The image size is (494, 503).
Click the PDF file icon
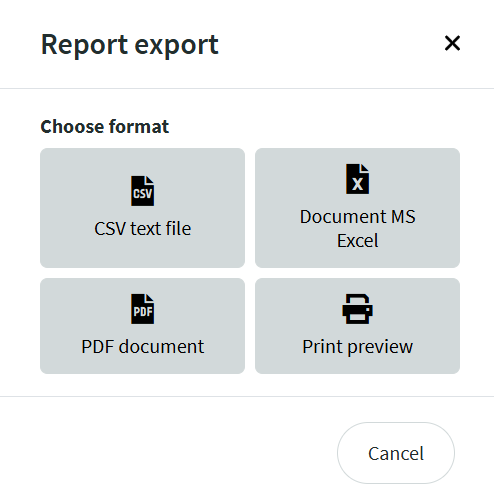[142, 309]
